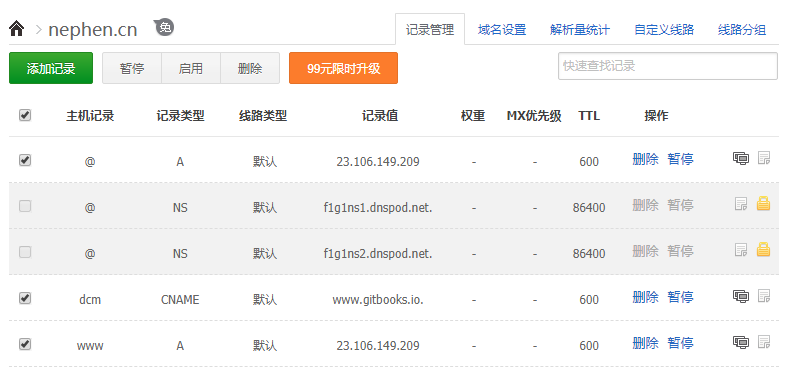Viewport: 789px width, 373px height.
Task: Click the CNAME record type cell
Action: 180,300
